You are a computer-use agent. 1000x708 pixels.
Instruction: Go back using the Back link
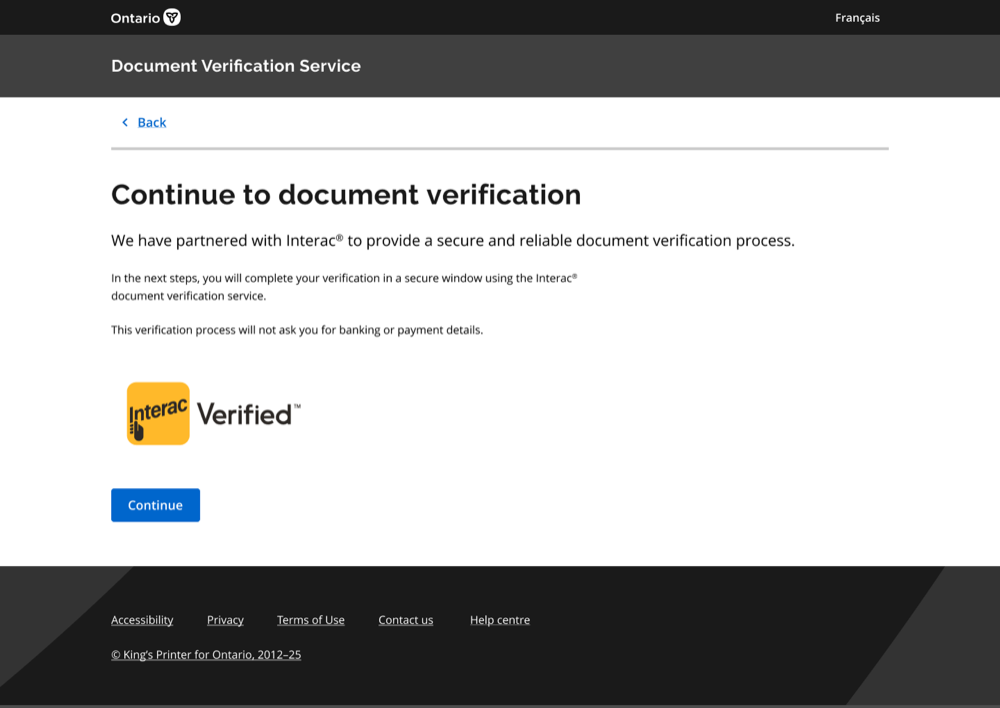point(152,122)
